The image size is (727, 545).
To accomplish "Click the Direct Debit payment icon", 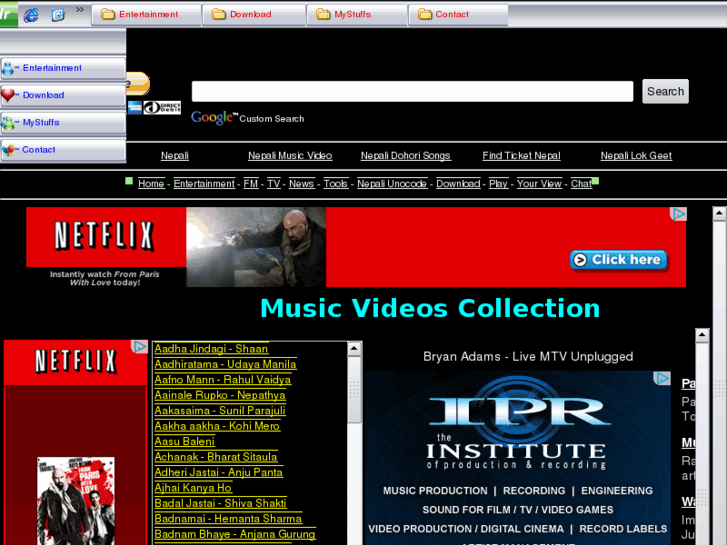I will click(162, 108).
